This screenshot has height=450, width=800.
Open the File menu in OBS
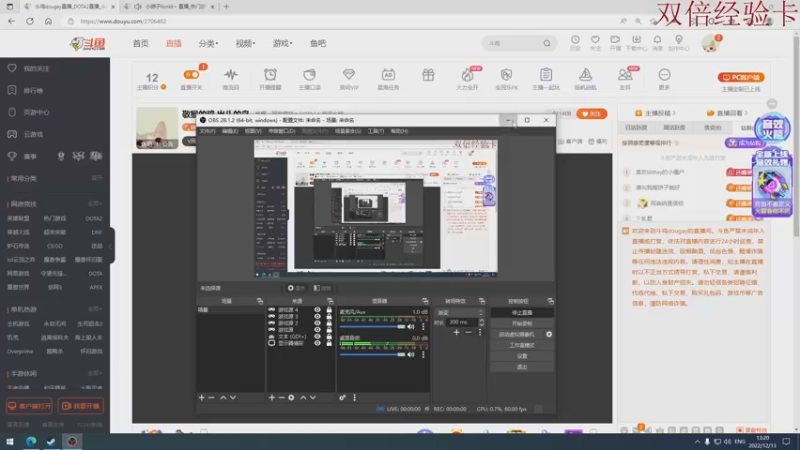point(207,131)
